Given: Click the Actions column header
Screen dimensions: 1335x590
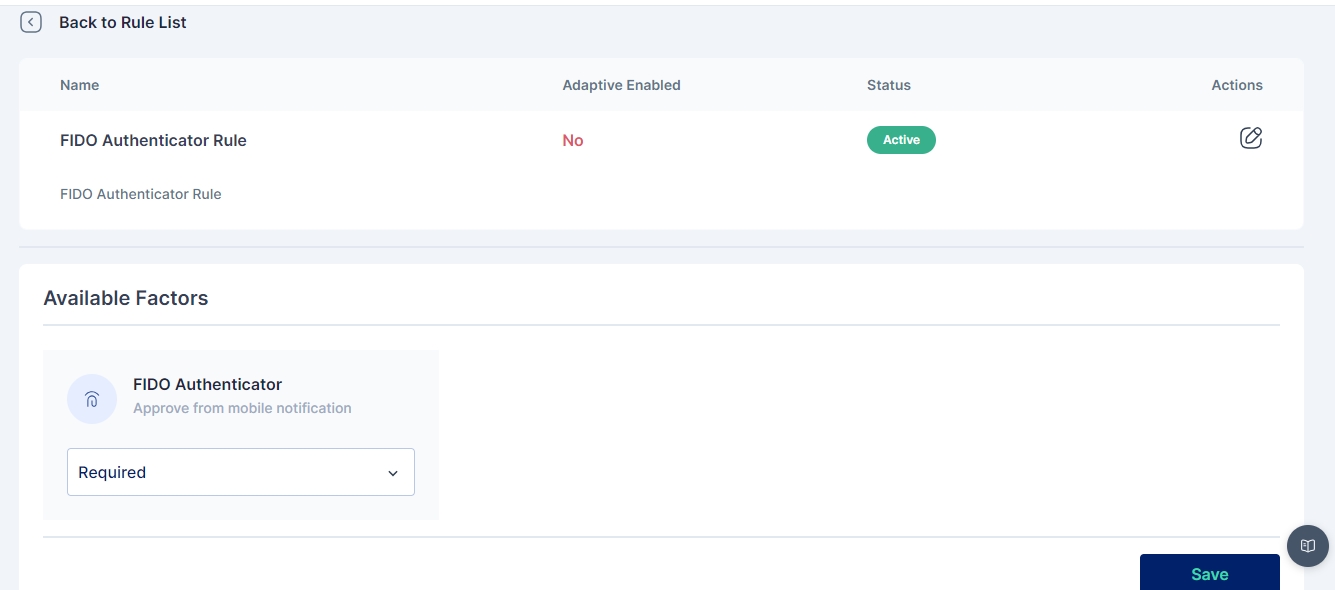Looking at the screenshot, I should point(1236,85).
